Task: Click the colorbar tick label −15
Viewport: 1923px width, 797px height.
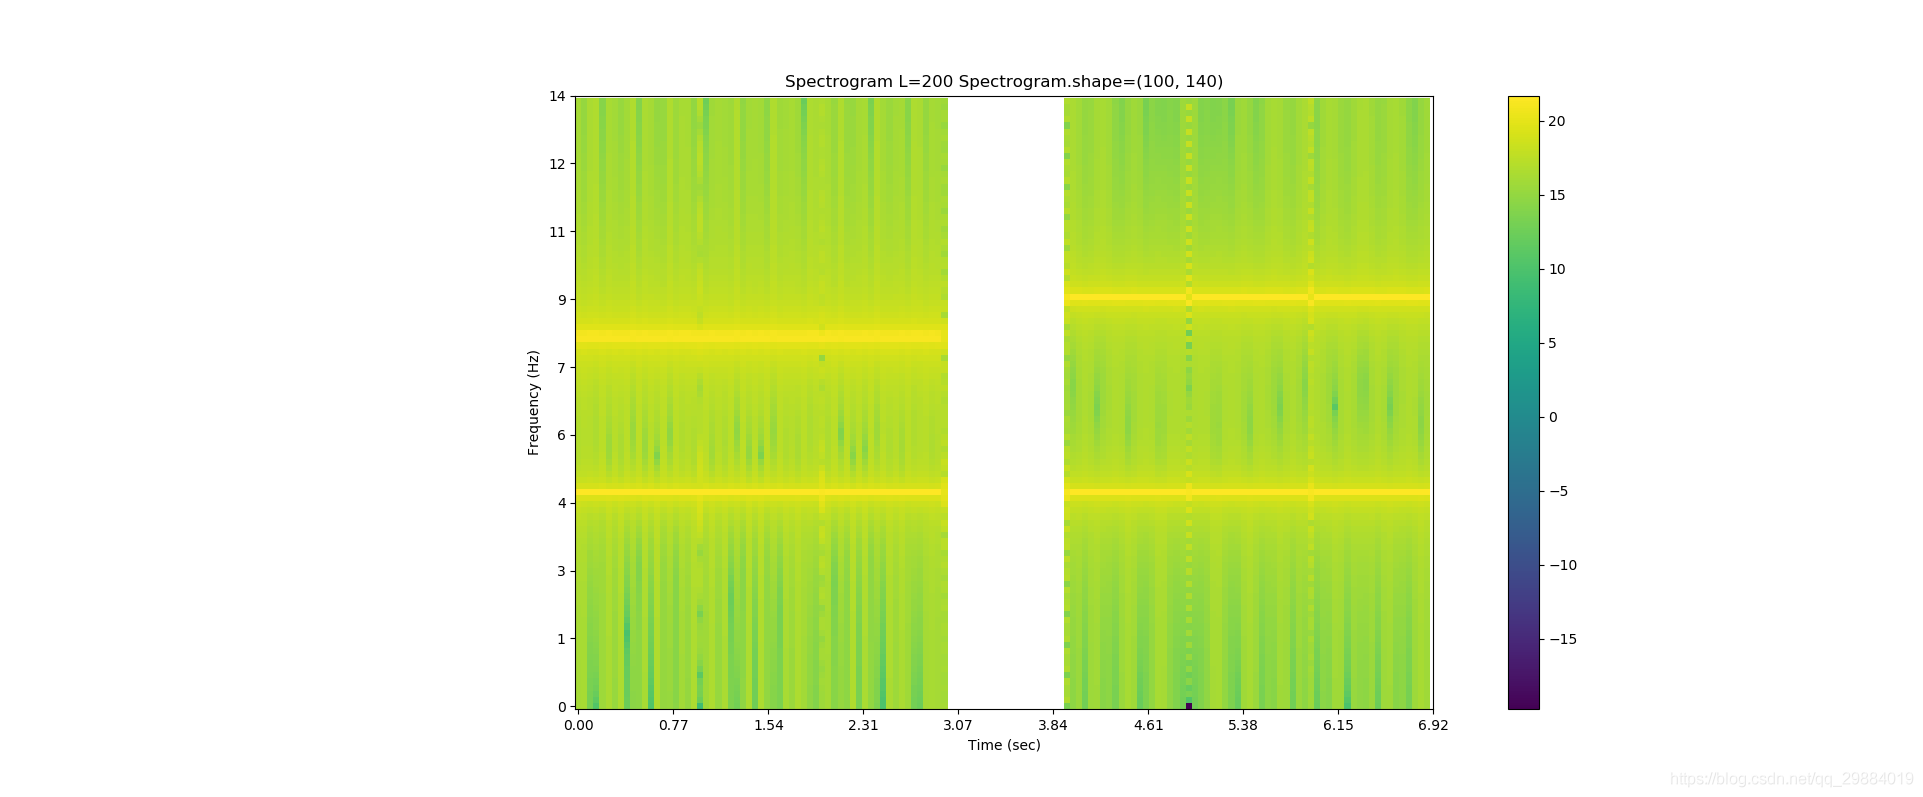Action: click(1562, 639)
